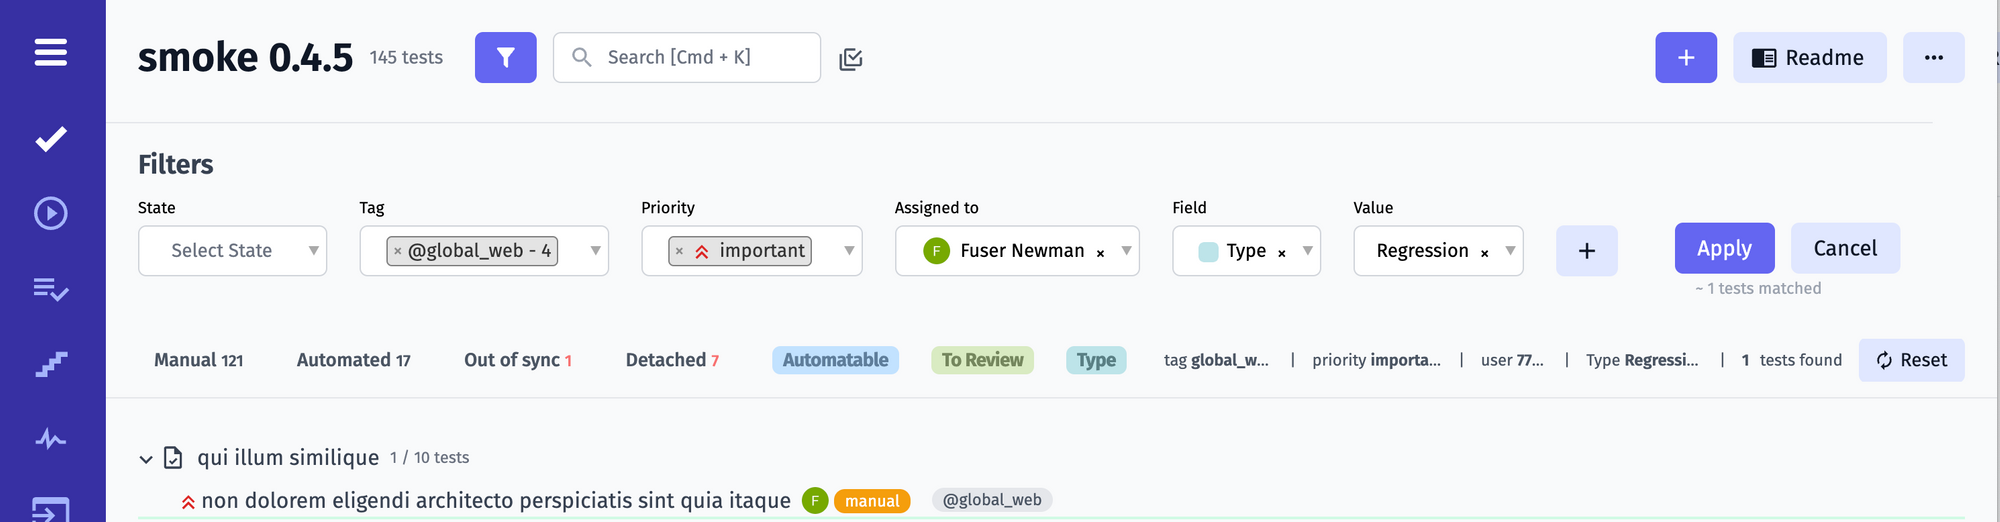Click Reset to clear filters
Image resolution: width=2000 pixels, height=522 pixels.
coord(1912,360)
